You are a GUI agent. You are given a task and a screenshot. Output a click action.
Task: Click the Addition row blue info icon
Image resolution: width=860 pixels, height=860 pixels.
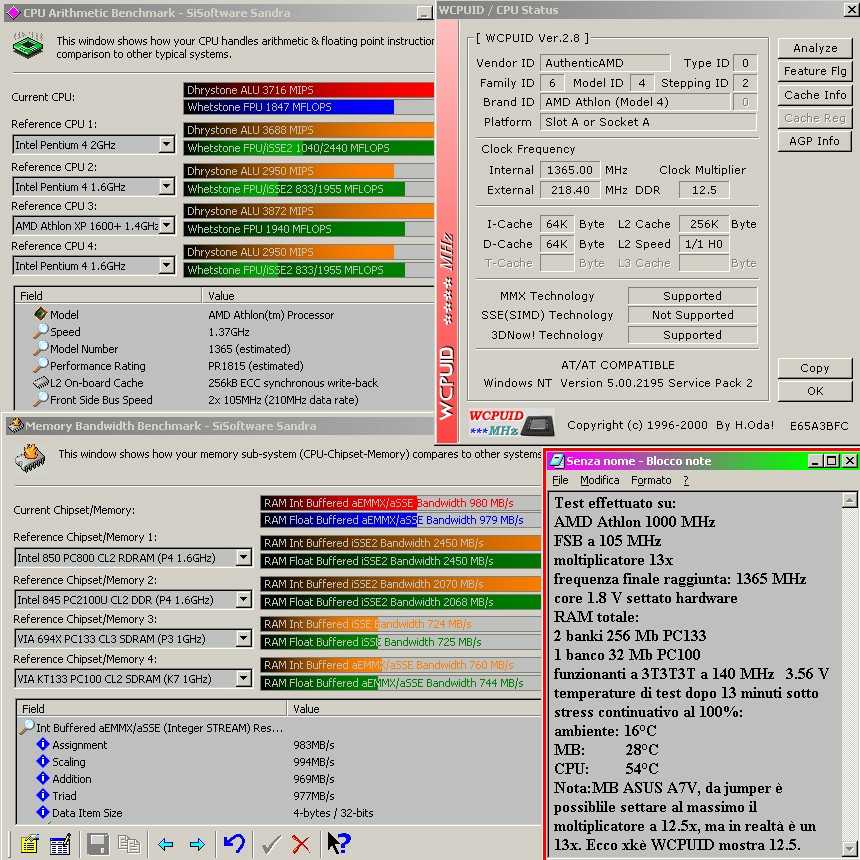43,778
